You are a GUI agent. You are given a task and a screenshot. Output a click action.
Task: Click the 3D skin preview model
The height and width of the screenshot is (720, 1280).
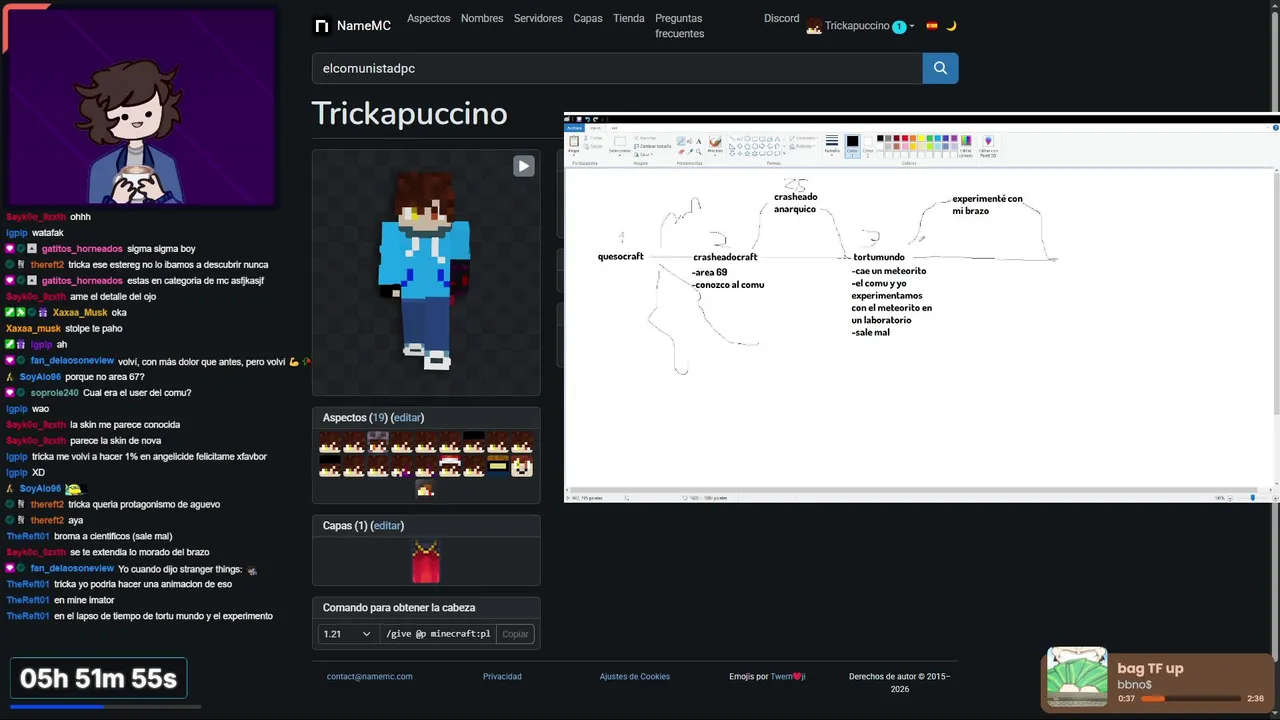(426, 272)
